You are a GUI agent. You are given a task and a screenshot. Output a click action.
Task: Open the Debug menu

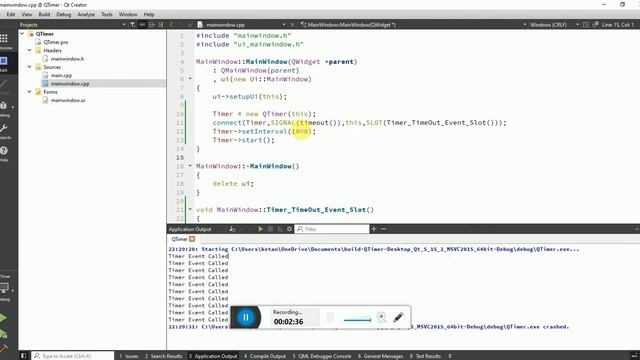point(64,14)
